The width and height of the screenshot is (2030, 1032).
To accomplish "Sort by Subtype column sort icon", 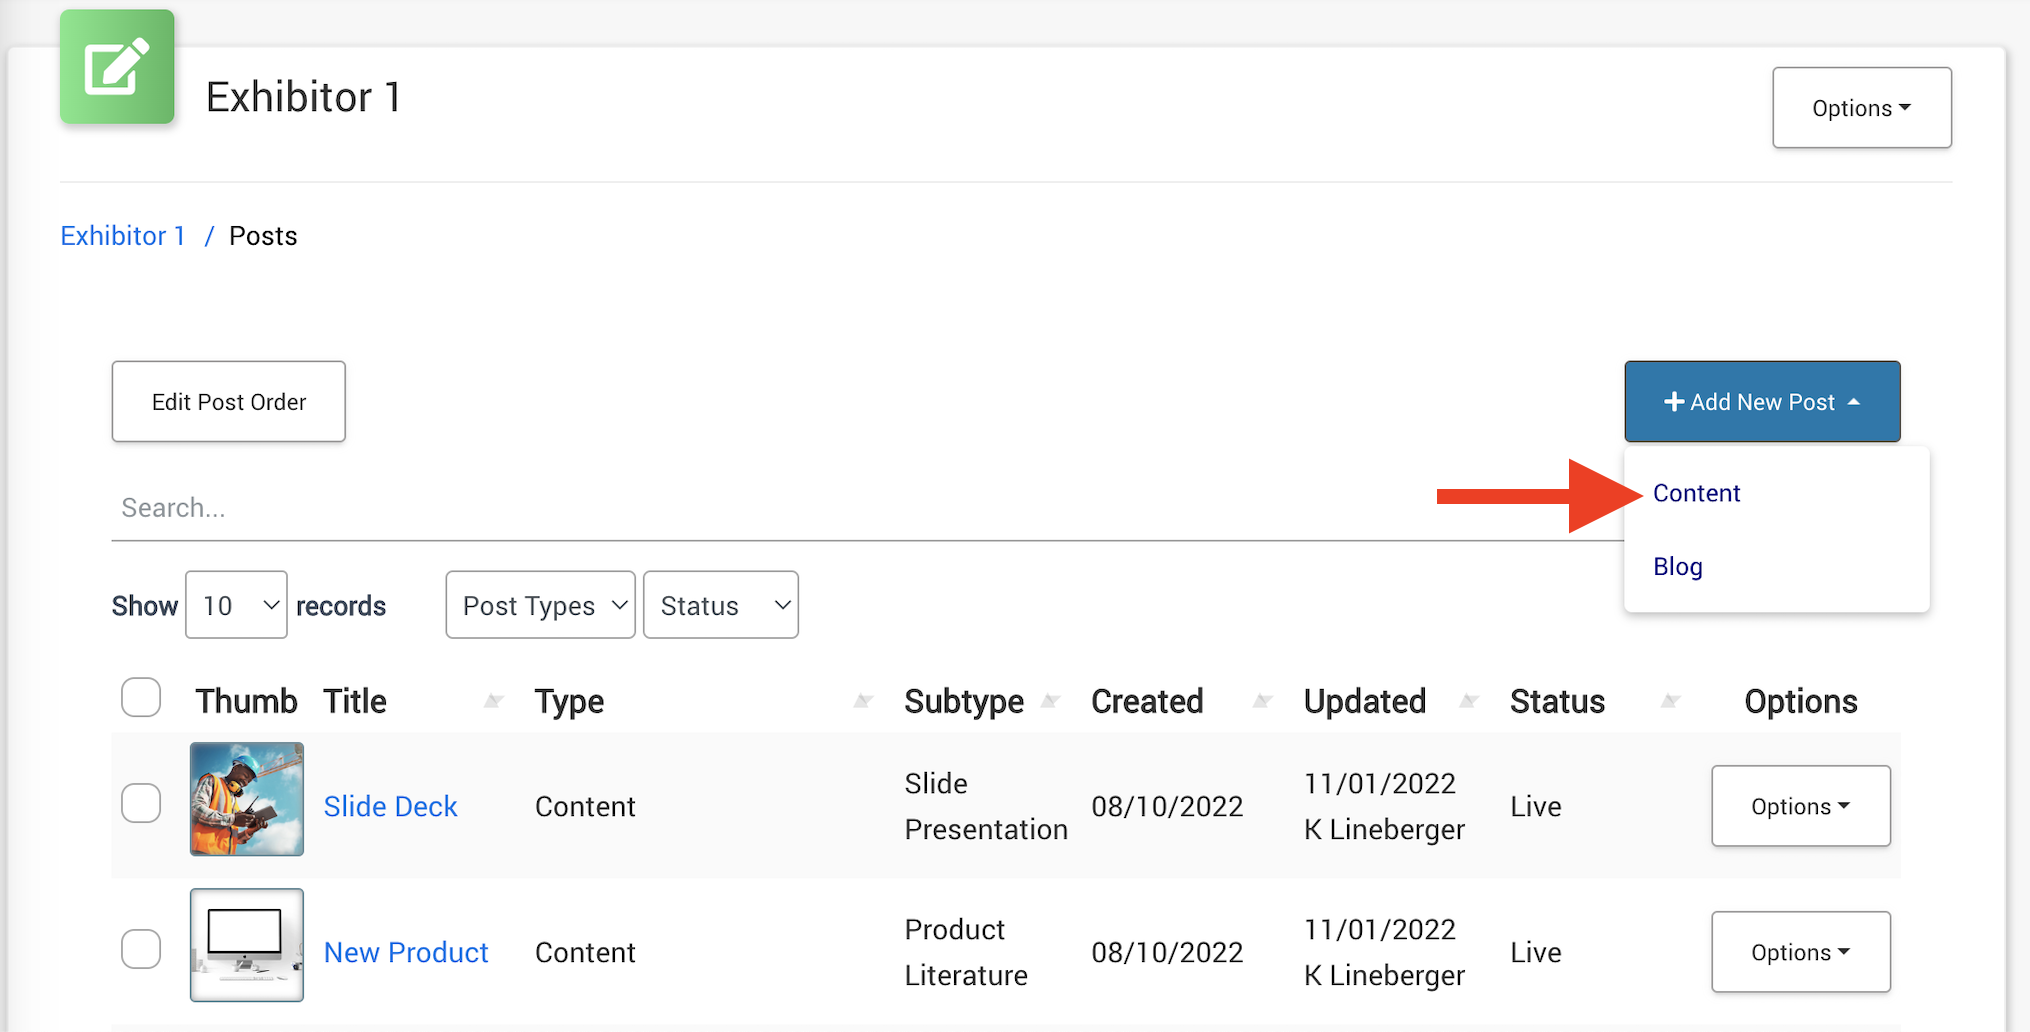I will click(1050, 701).
